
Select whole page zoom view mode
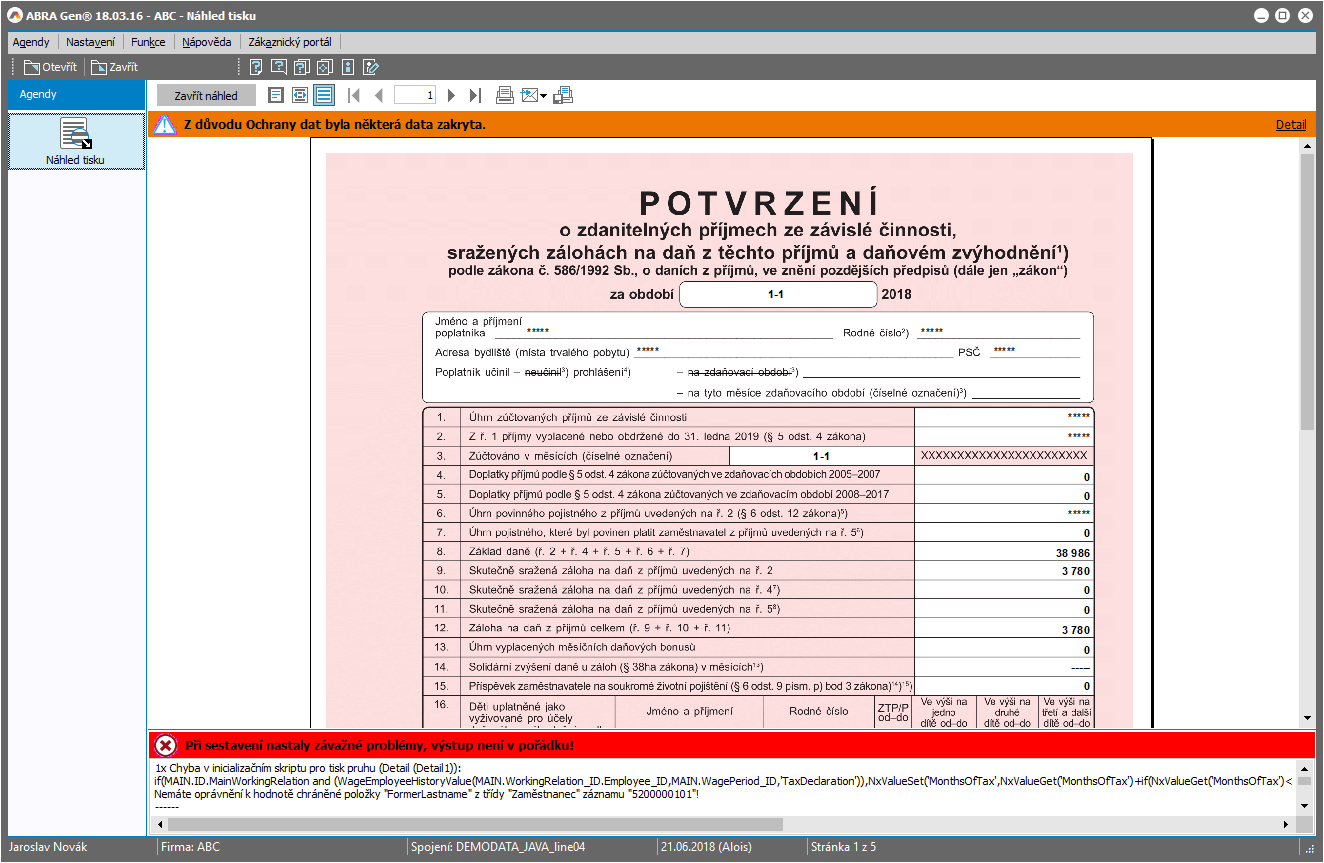pos(276,96)
